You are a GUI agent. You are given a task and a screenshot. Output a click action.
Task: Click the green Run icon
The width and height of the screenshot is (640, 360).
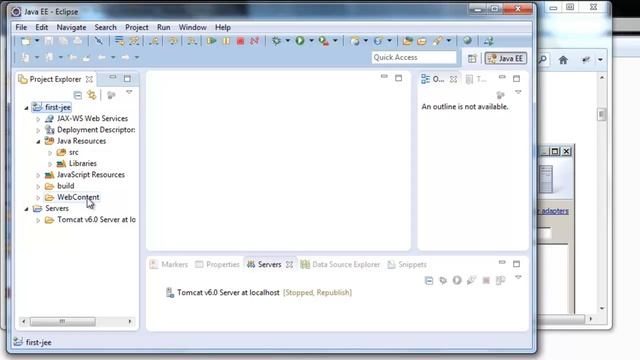tap(300, 41)
